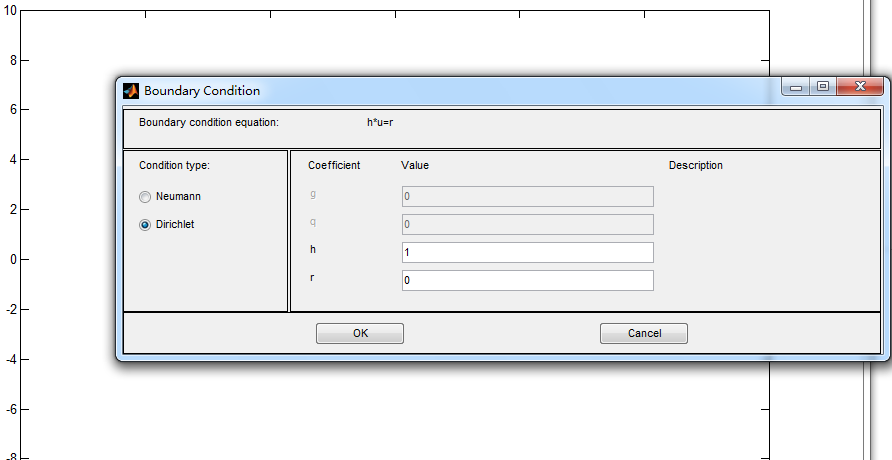892x460 pixels.
Task: Maximize the Boundary Condition dialog
Action: 823,88
